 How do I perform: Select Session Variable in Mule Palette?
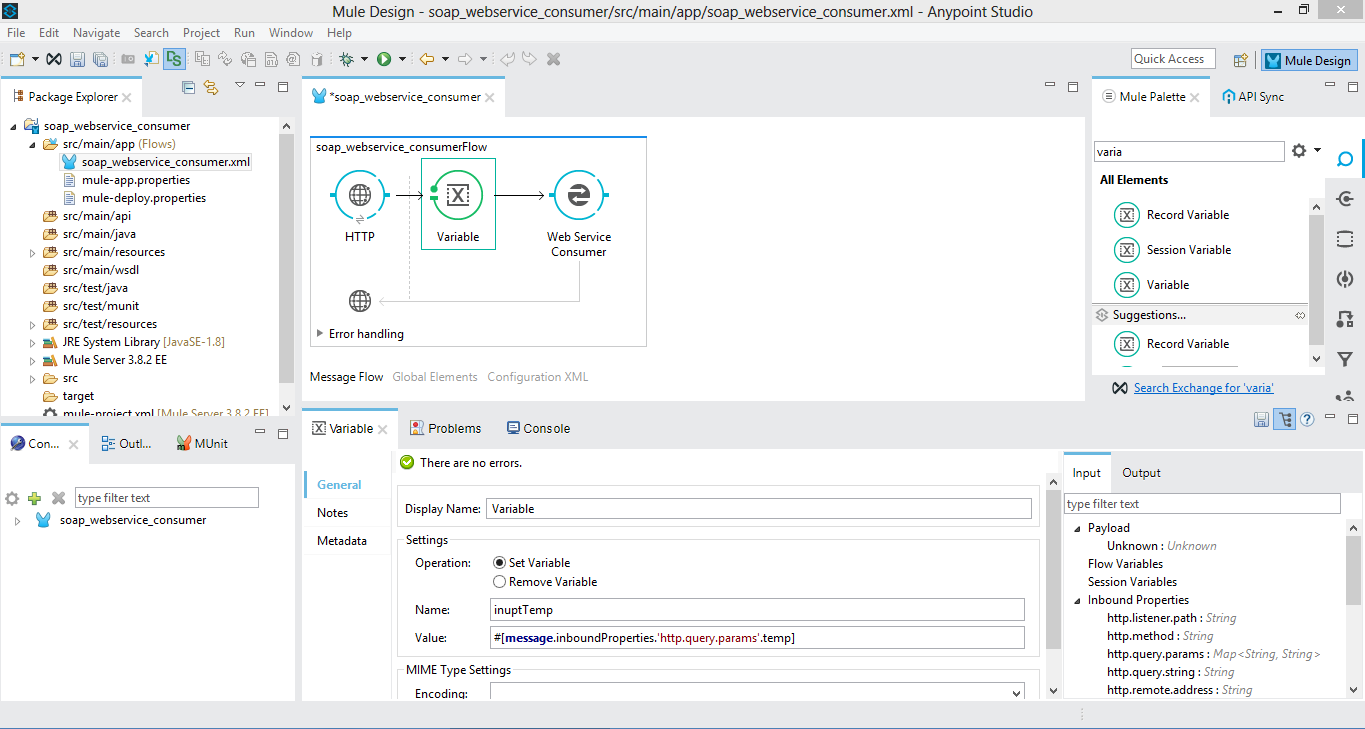click(1188, 250)
